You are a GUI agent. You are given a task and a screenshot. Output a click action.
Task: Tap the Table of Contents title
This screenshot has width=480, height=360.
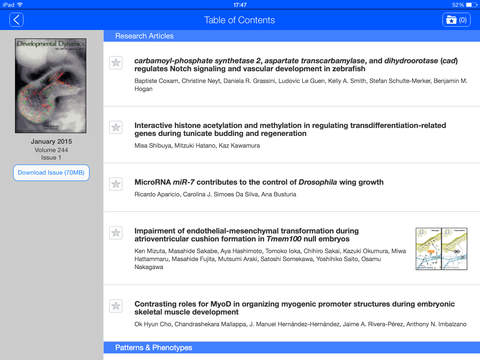(240, 20)
